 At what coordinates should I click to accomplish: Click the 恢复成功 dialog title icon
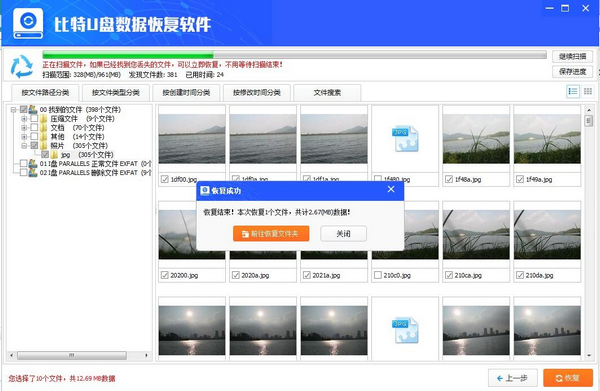point(205,191)
